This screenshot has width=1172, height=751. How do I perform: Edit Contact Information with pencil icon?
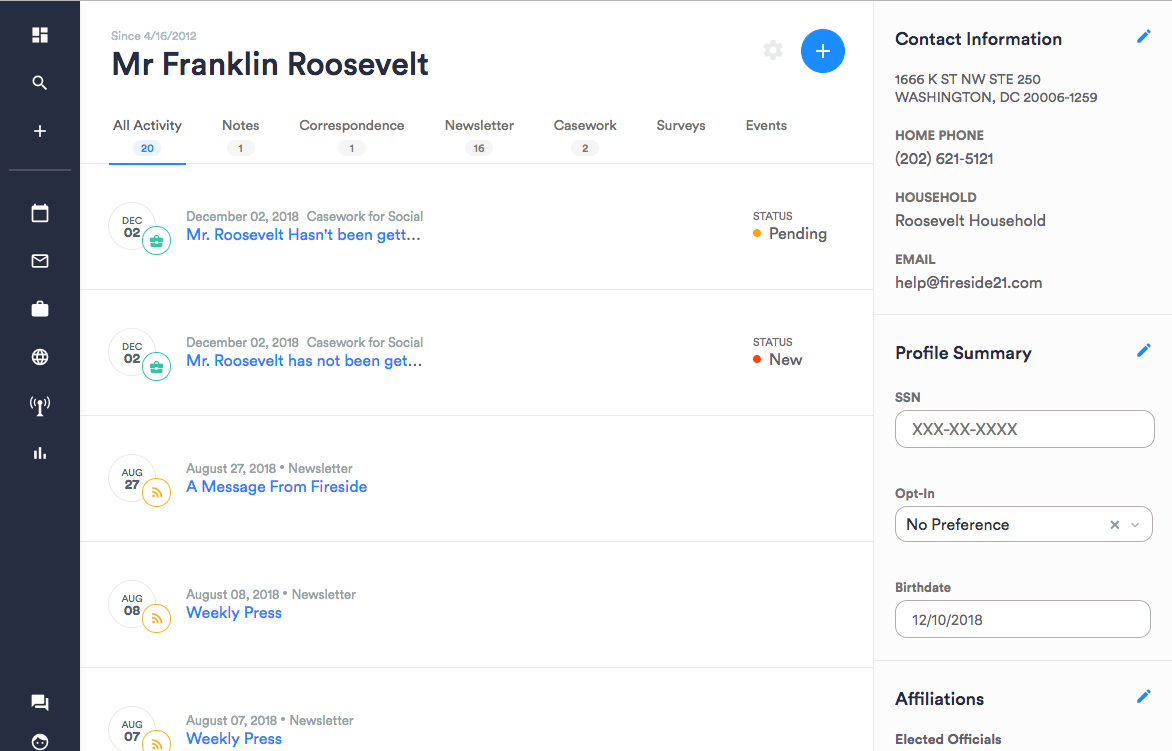(1144, 37)
